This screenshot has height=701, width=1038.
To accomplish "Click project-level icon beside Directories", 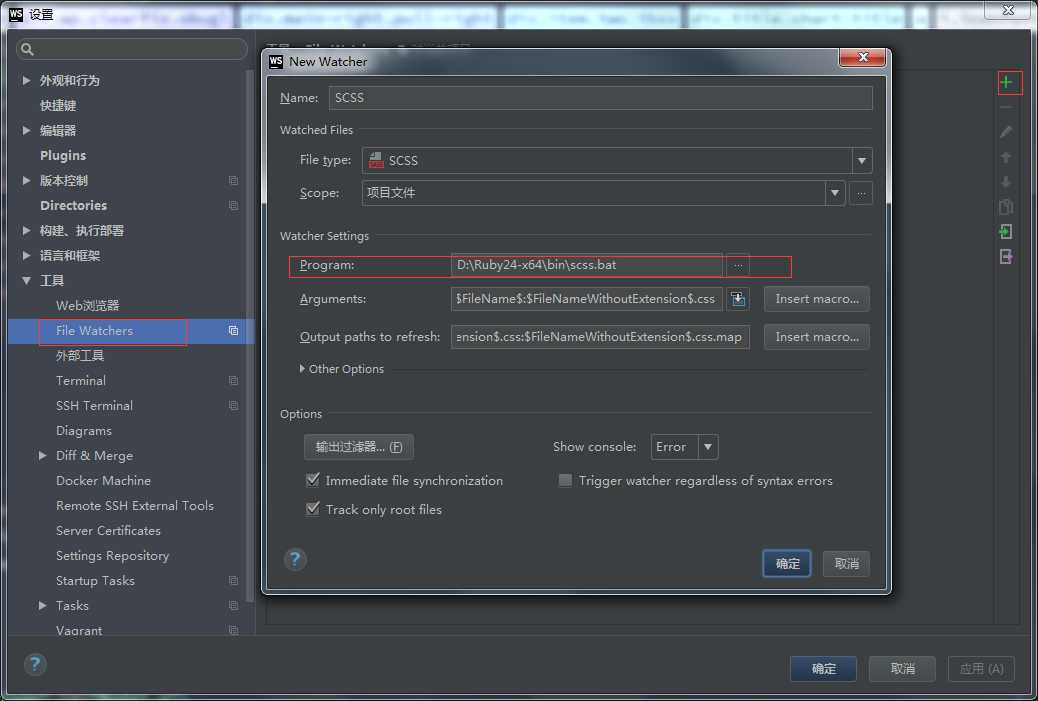I will coord(233,205).
